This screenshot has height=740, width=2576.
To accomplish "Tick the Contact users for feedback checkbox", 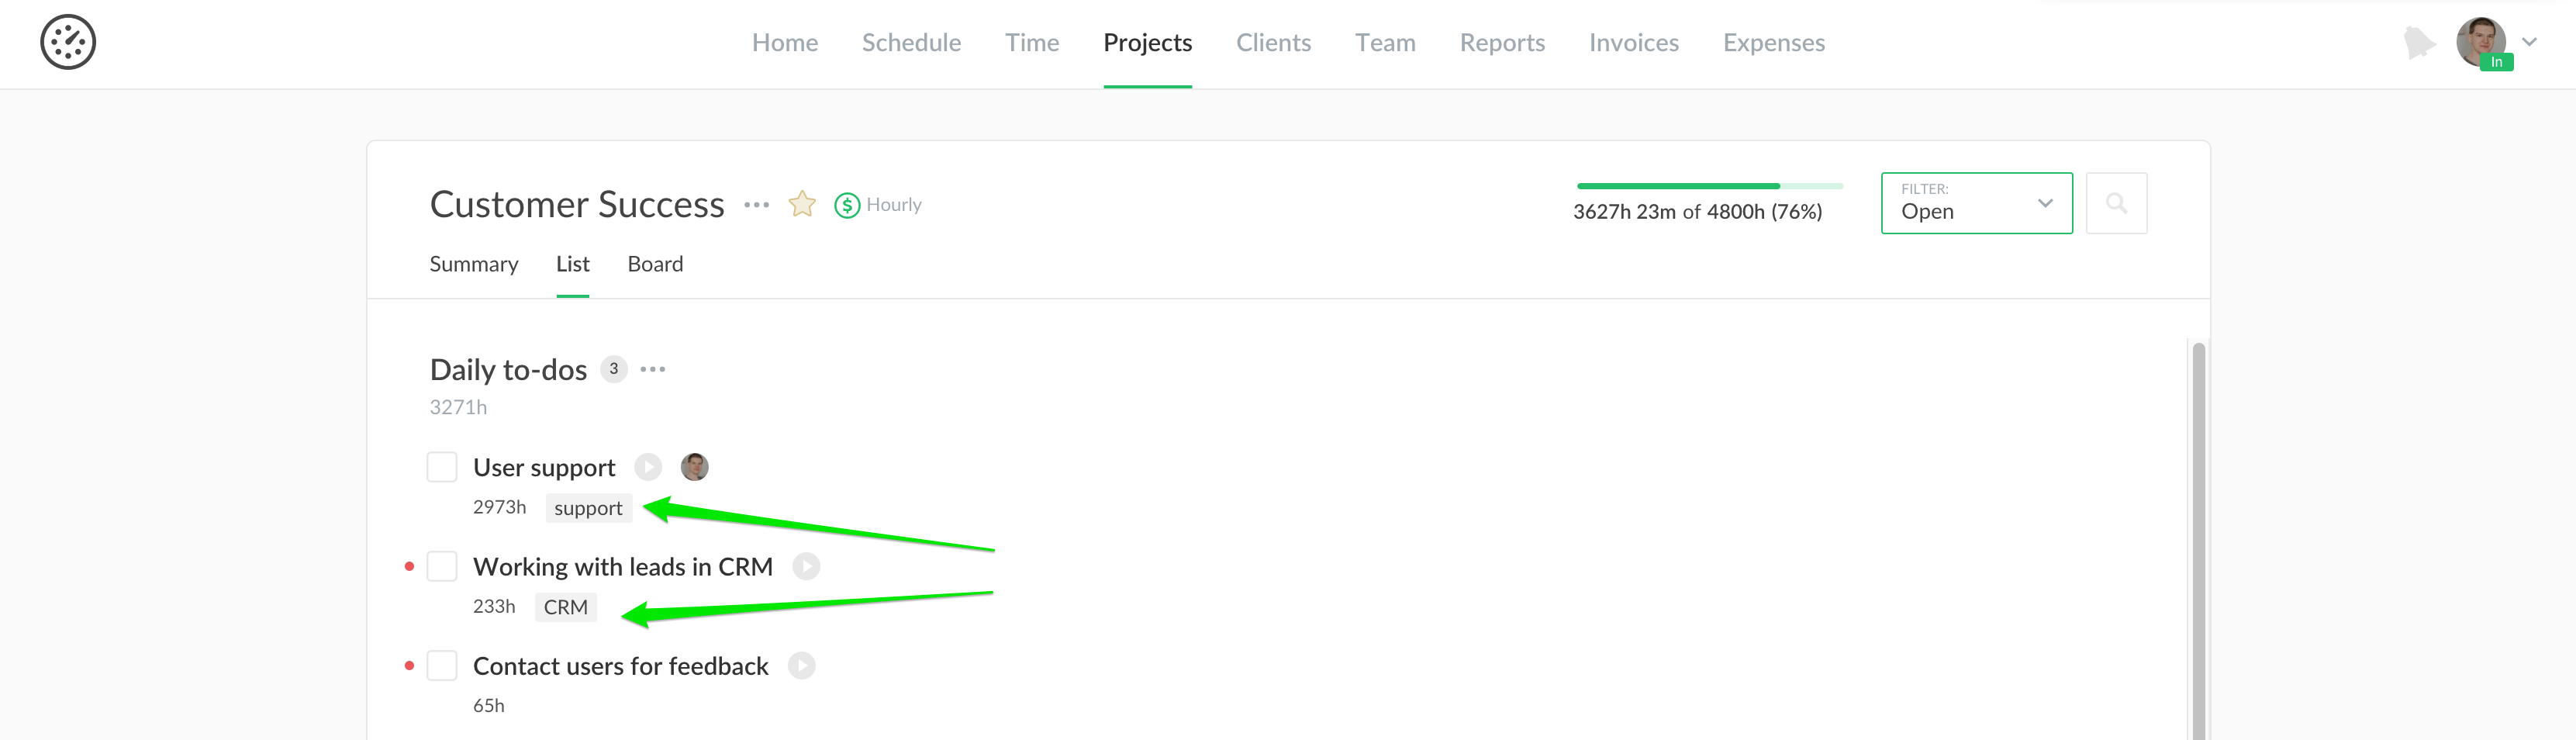I will [442, 665].
